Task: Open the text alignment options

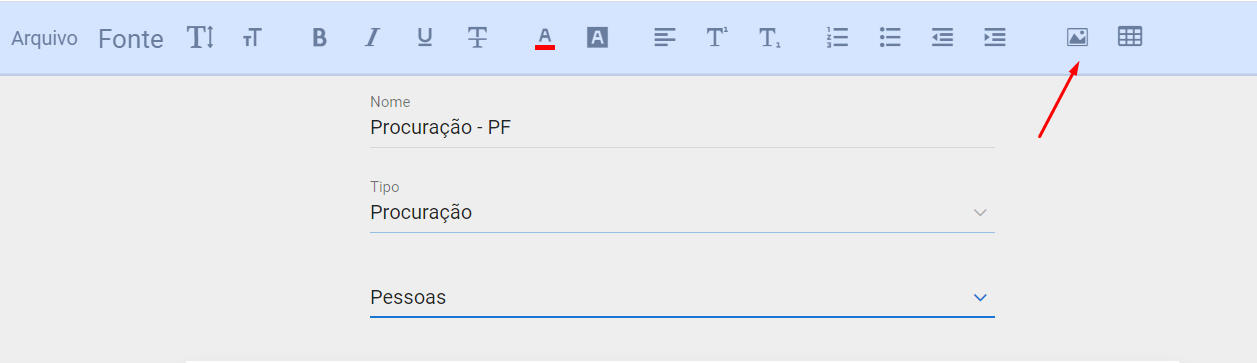Action: 665,38
